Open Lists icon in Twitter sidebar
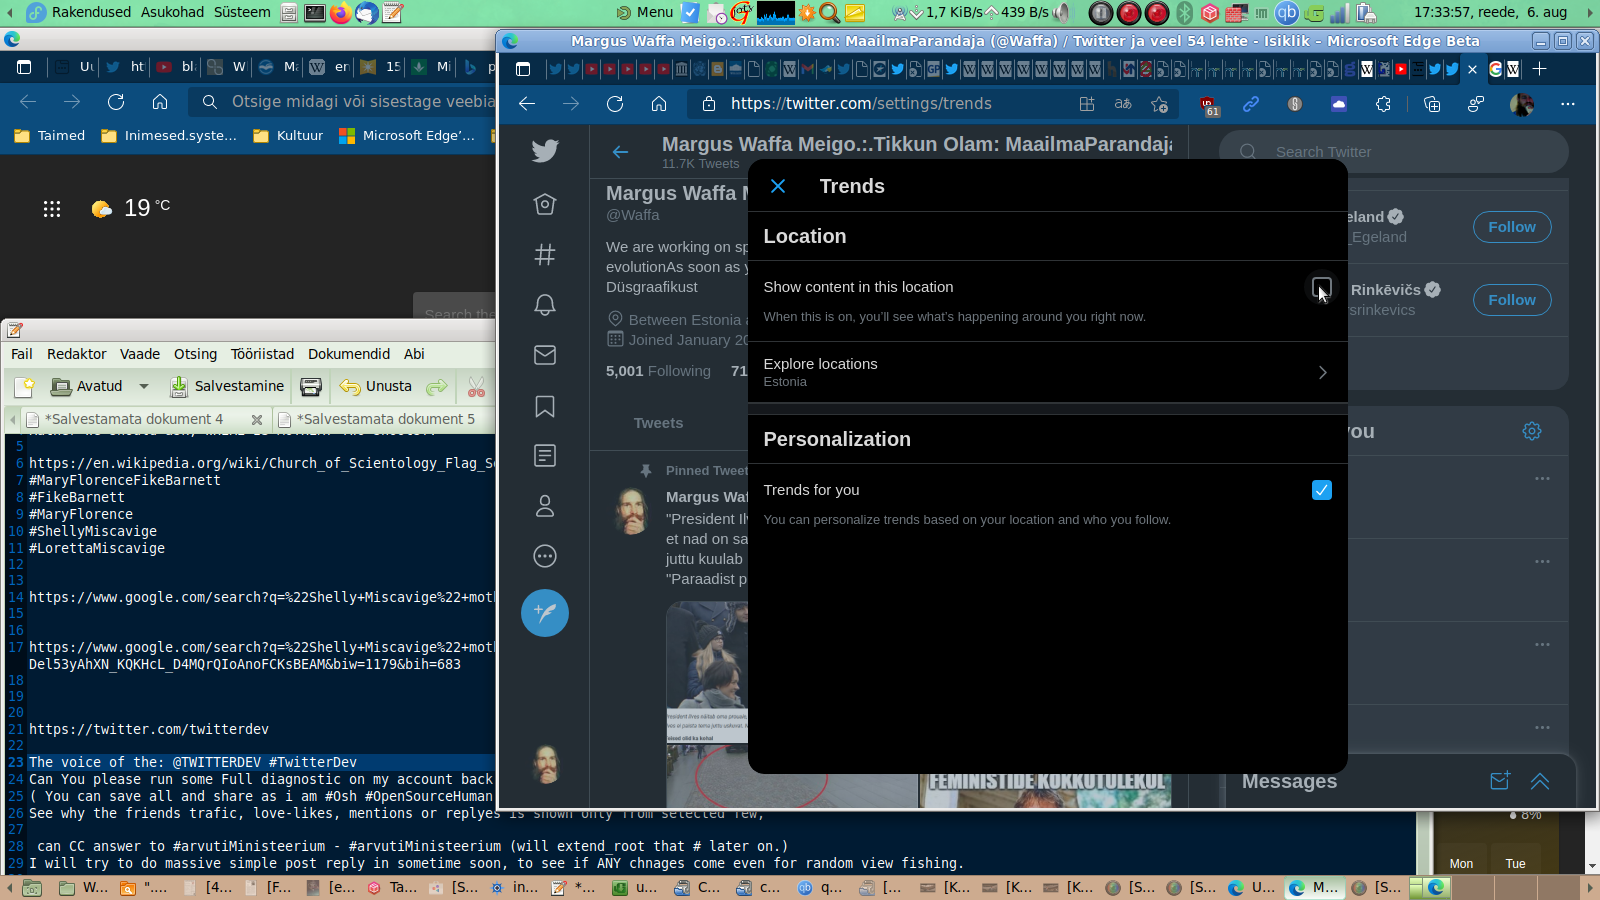Screen dimensions: 1600x900 (x=545, y=456)
